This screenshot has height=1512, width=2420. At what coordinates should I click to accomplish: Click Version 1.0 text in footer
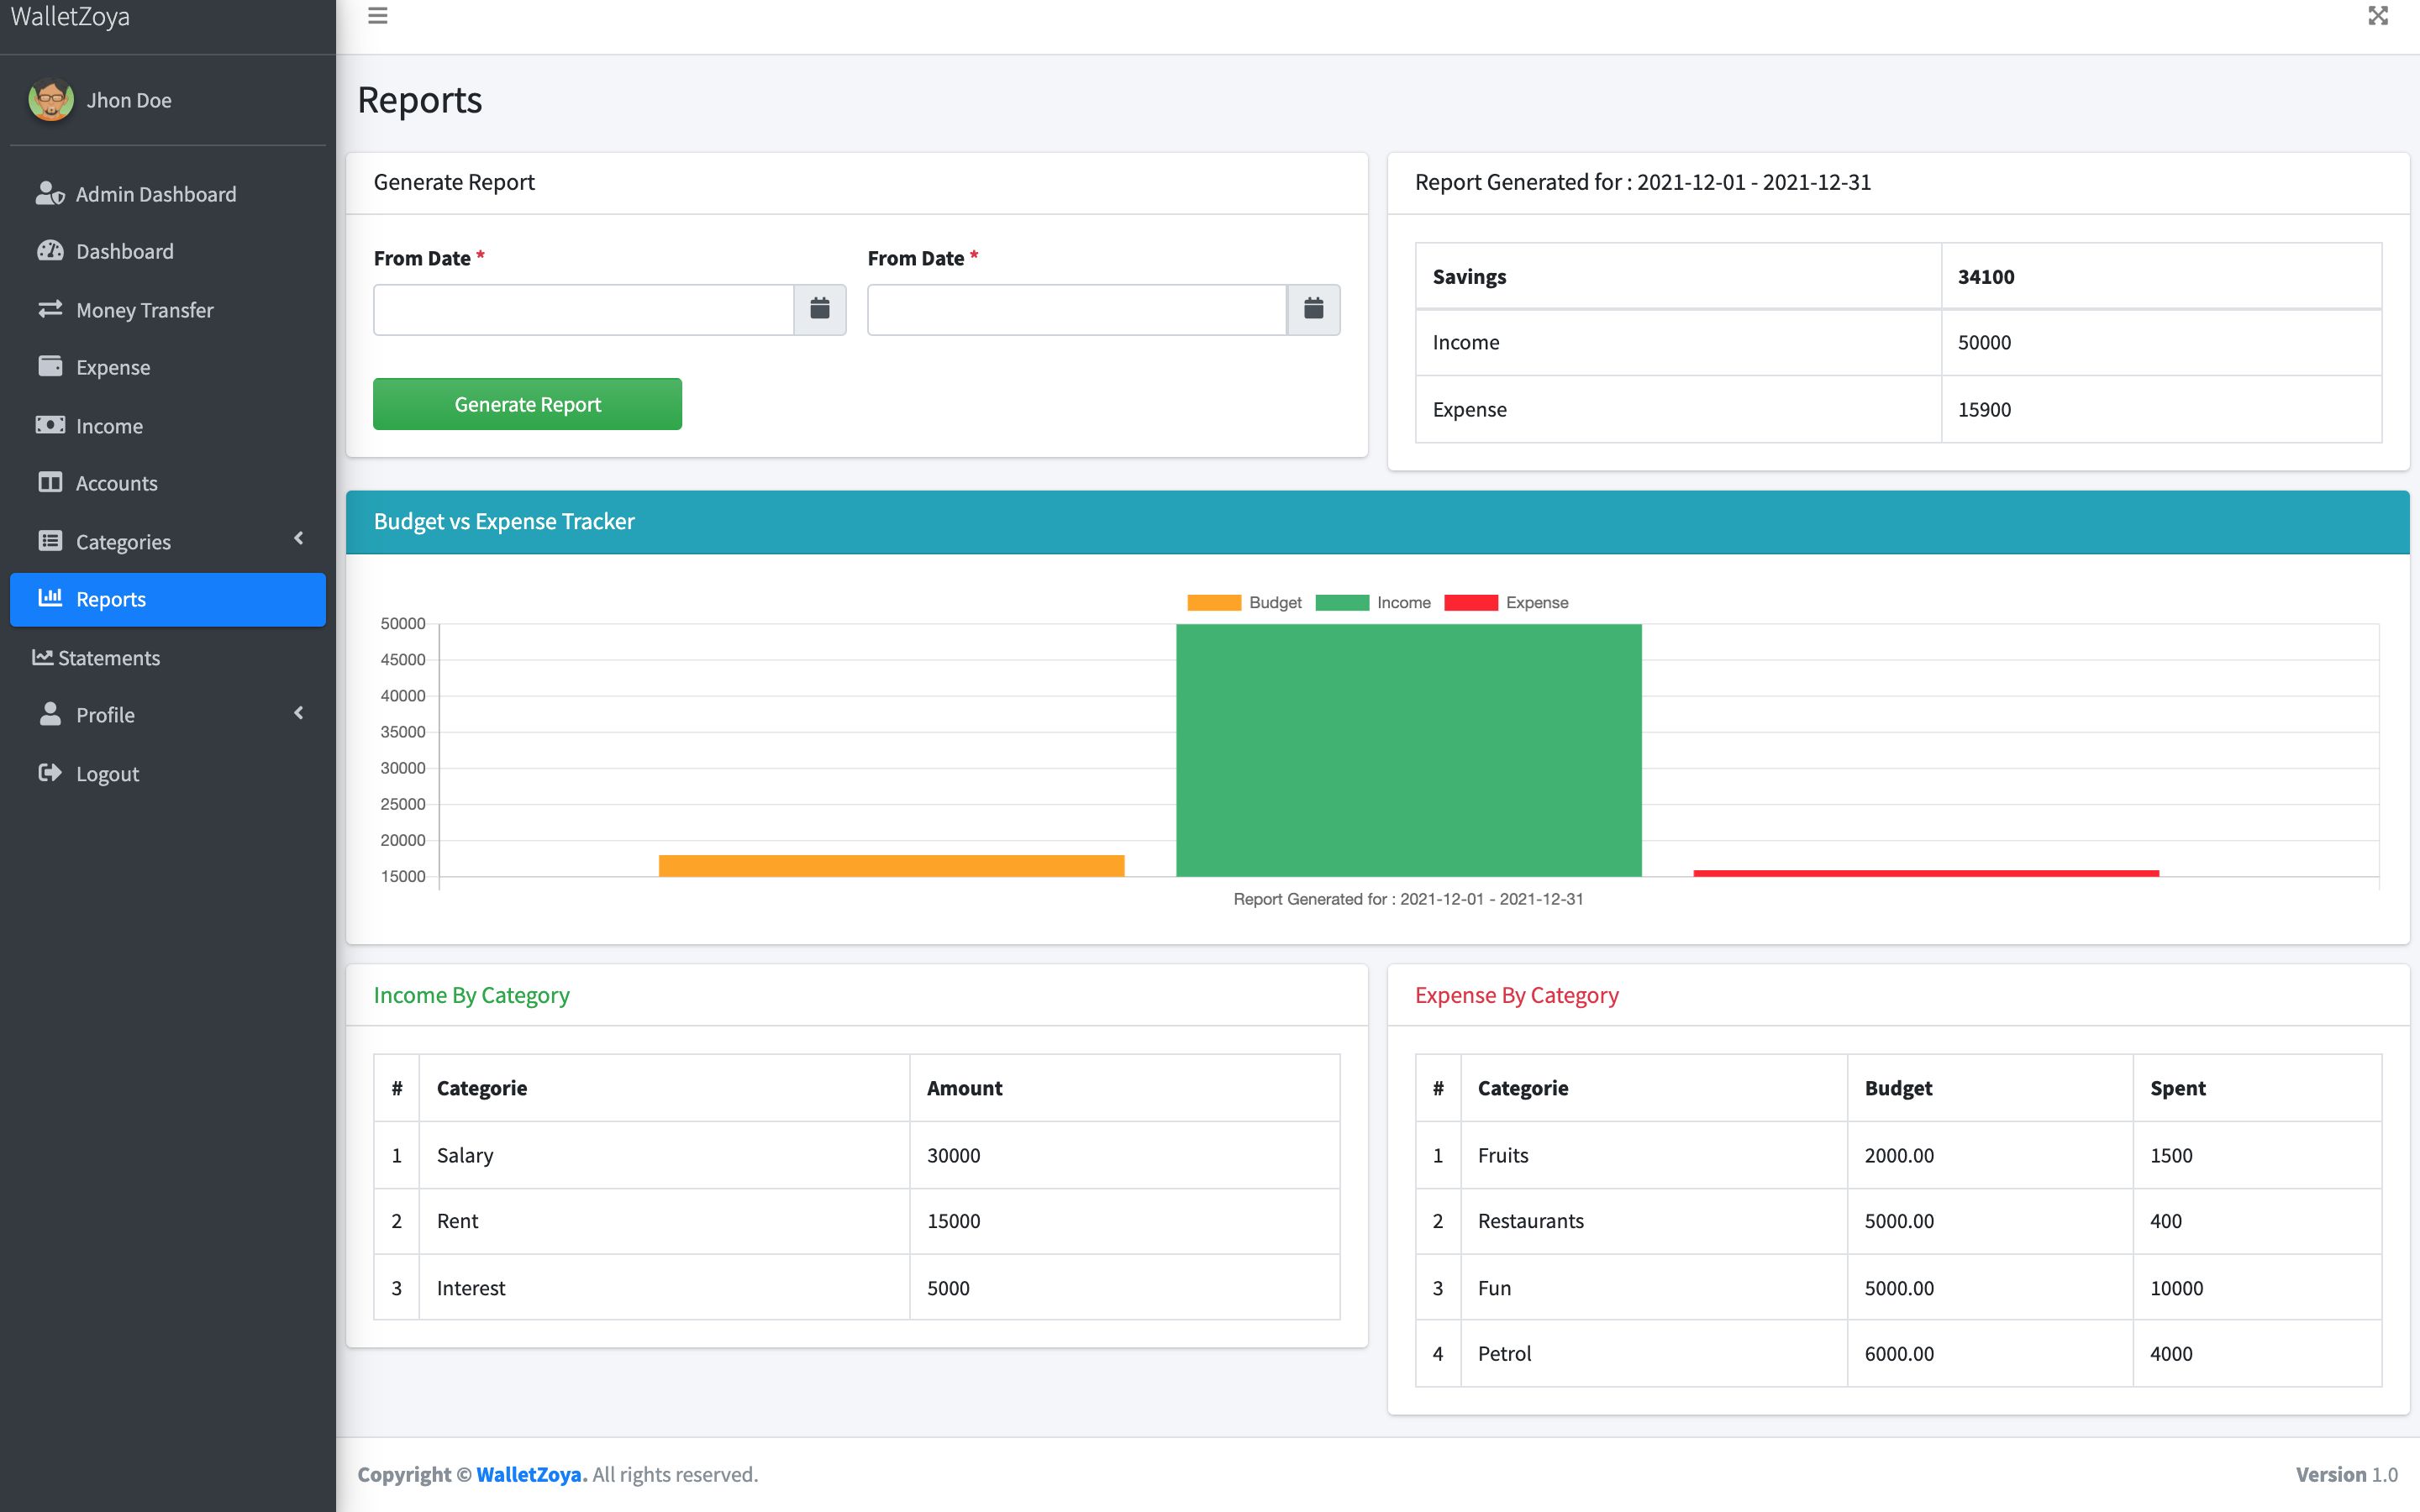(x=2346, y=1474)
